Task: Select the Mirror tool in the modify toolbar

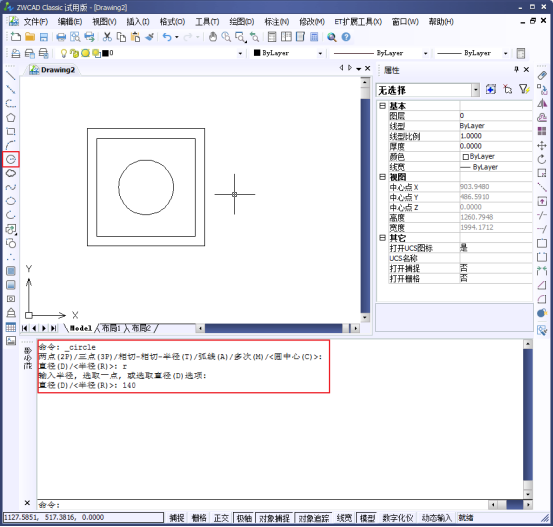Action: (x=542, y=103)
